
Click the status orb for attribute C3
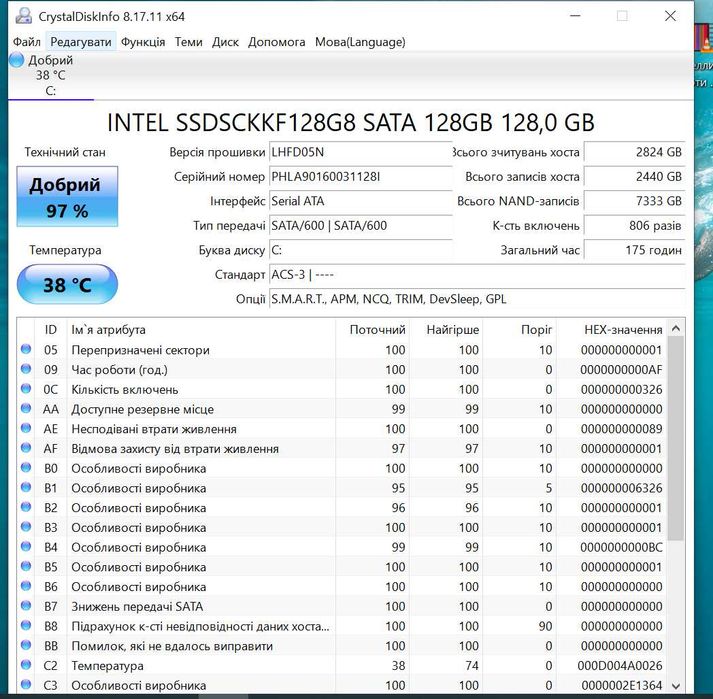26,684
